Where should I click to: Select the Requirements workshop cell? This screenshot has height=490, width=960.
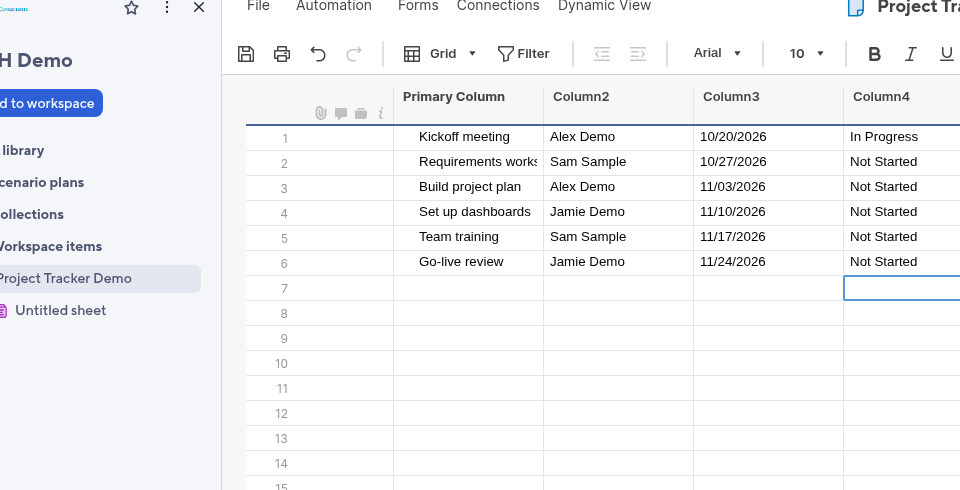(468, 163)
